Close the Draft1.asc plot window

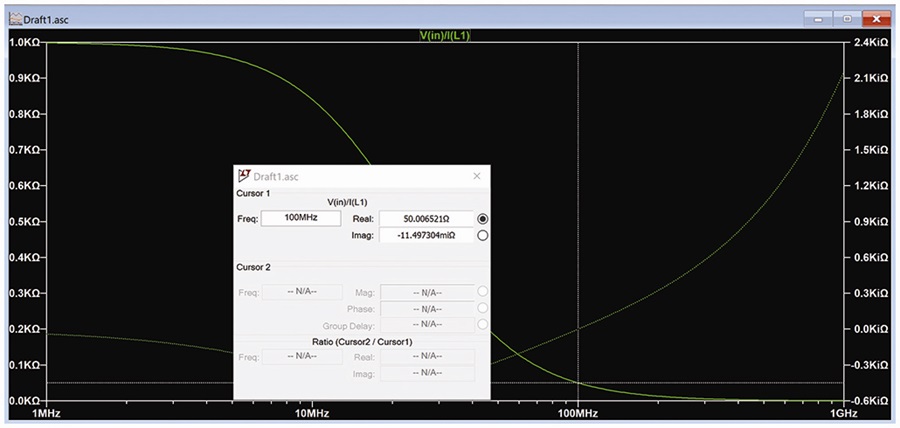pyautogui.click(x=876, y=19)
